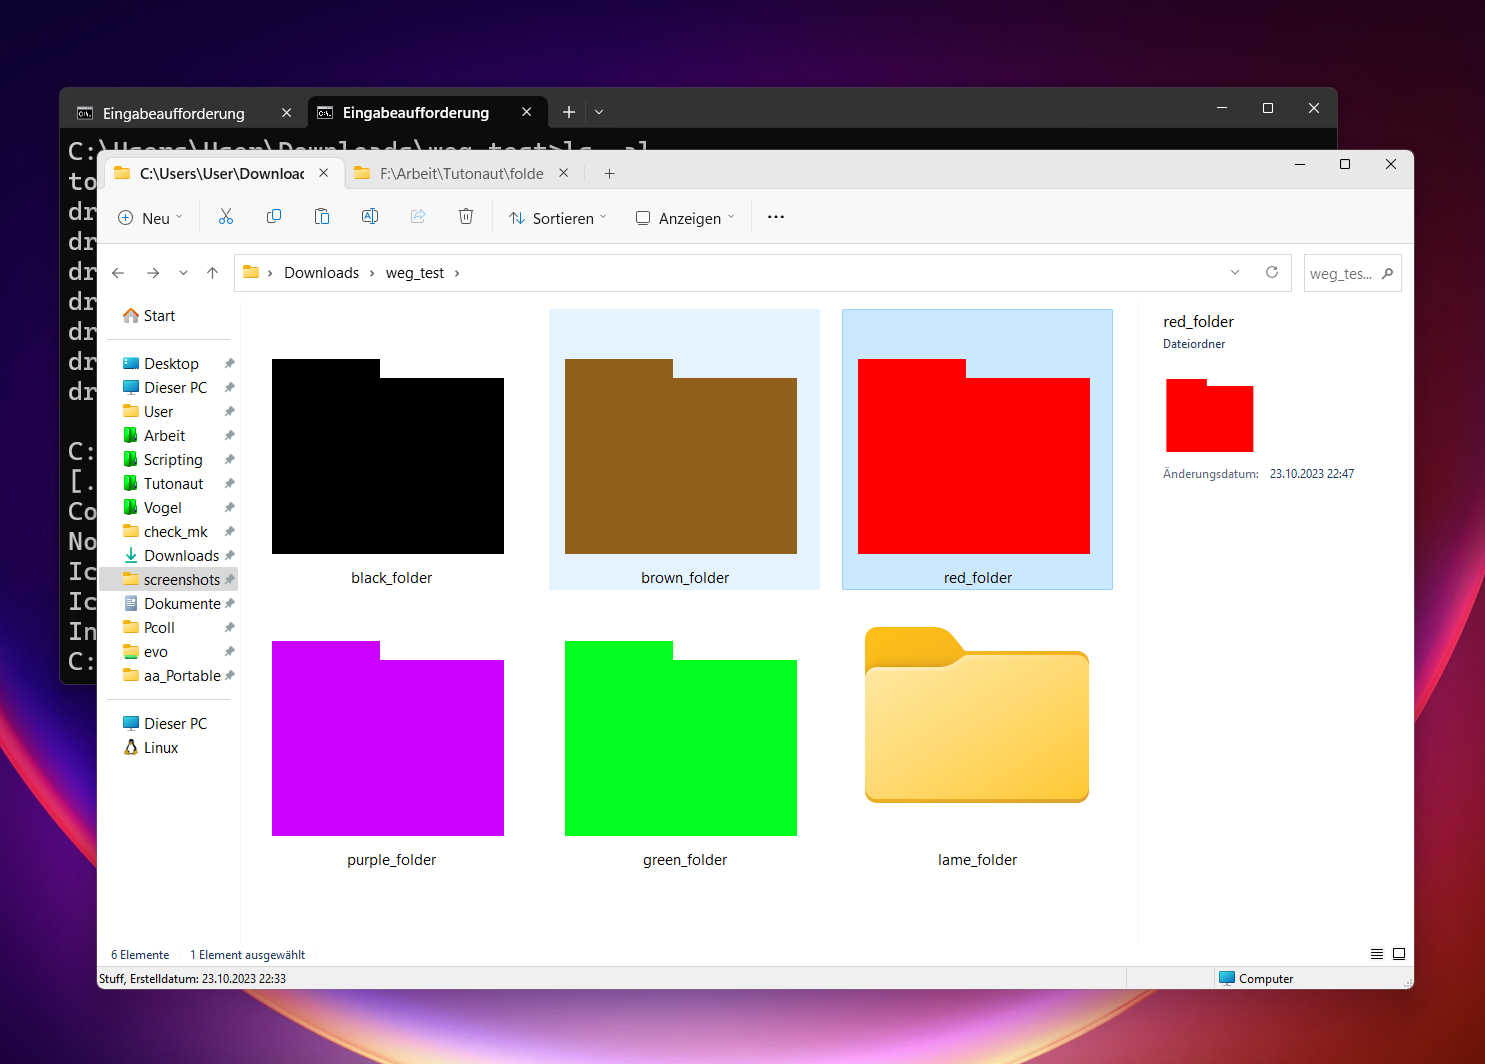Copy red_folder with the Copy icon
Screen dimensions: 1485x1064
coord(274,216)
